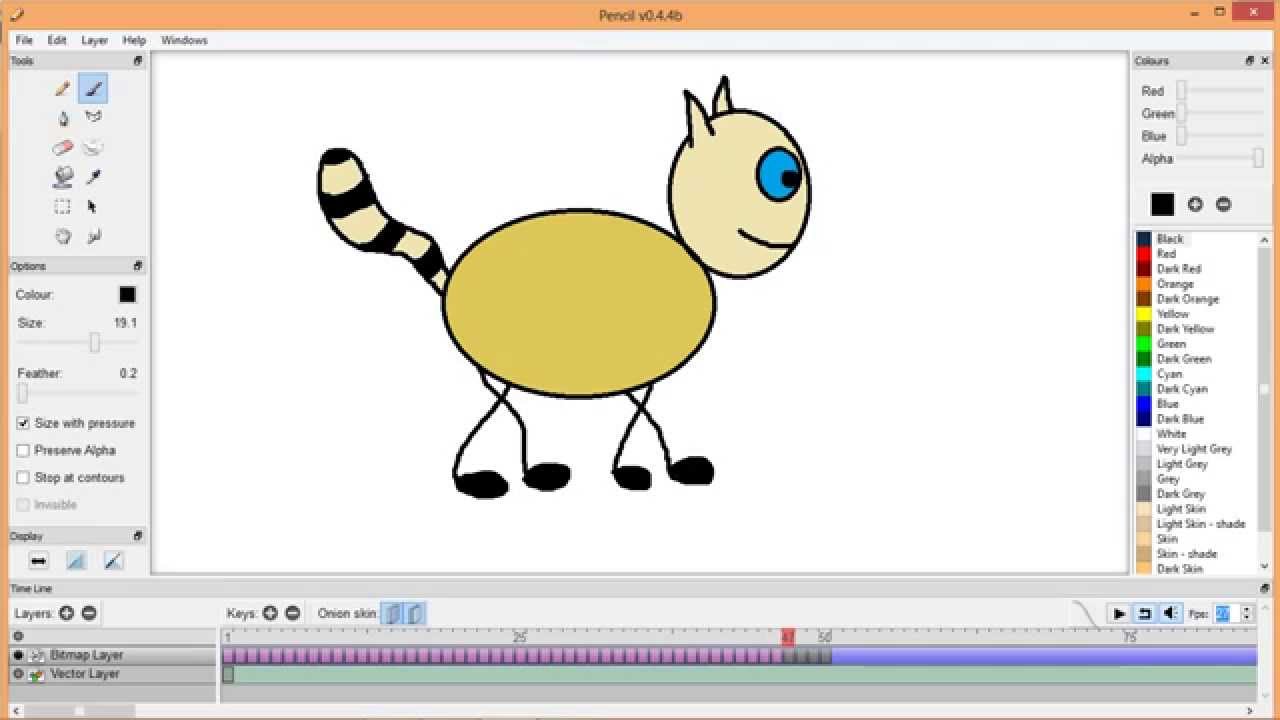Check the Stop at contours option
Viewport: 1280px width, 720px height.
[22, 477]
